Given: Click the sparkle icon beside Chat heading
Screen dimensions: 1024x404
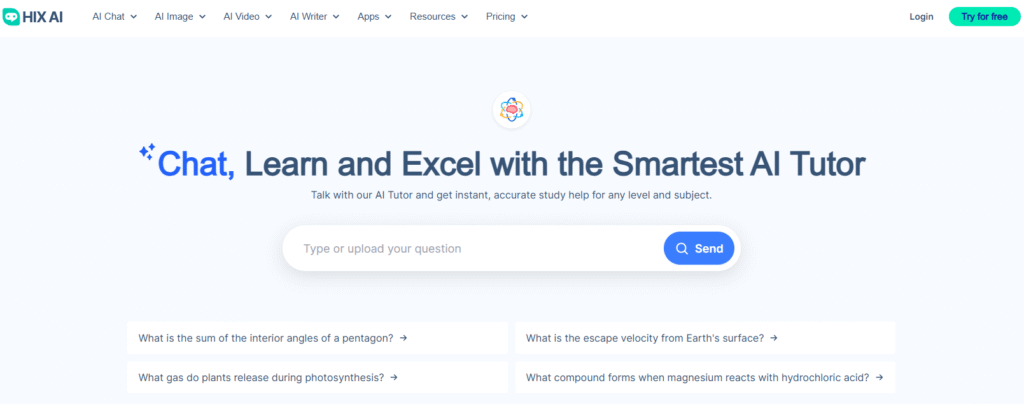Looking at the screenshot, I should click(147, 152).
